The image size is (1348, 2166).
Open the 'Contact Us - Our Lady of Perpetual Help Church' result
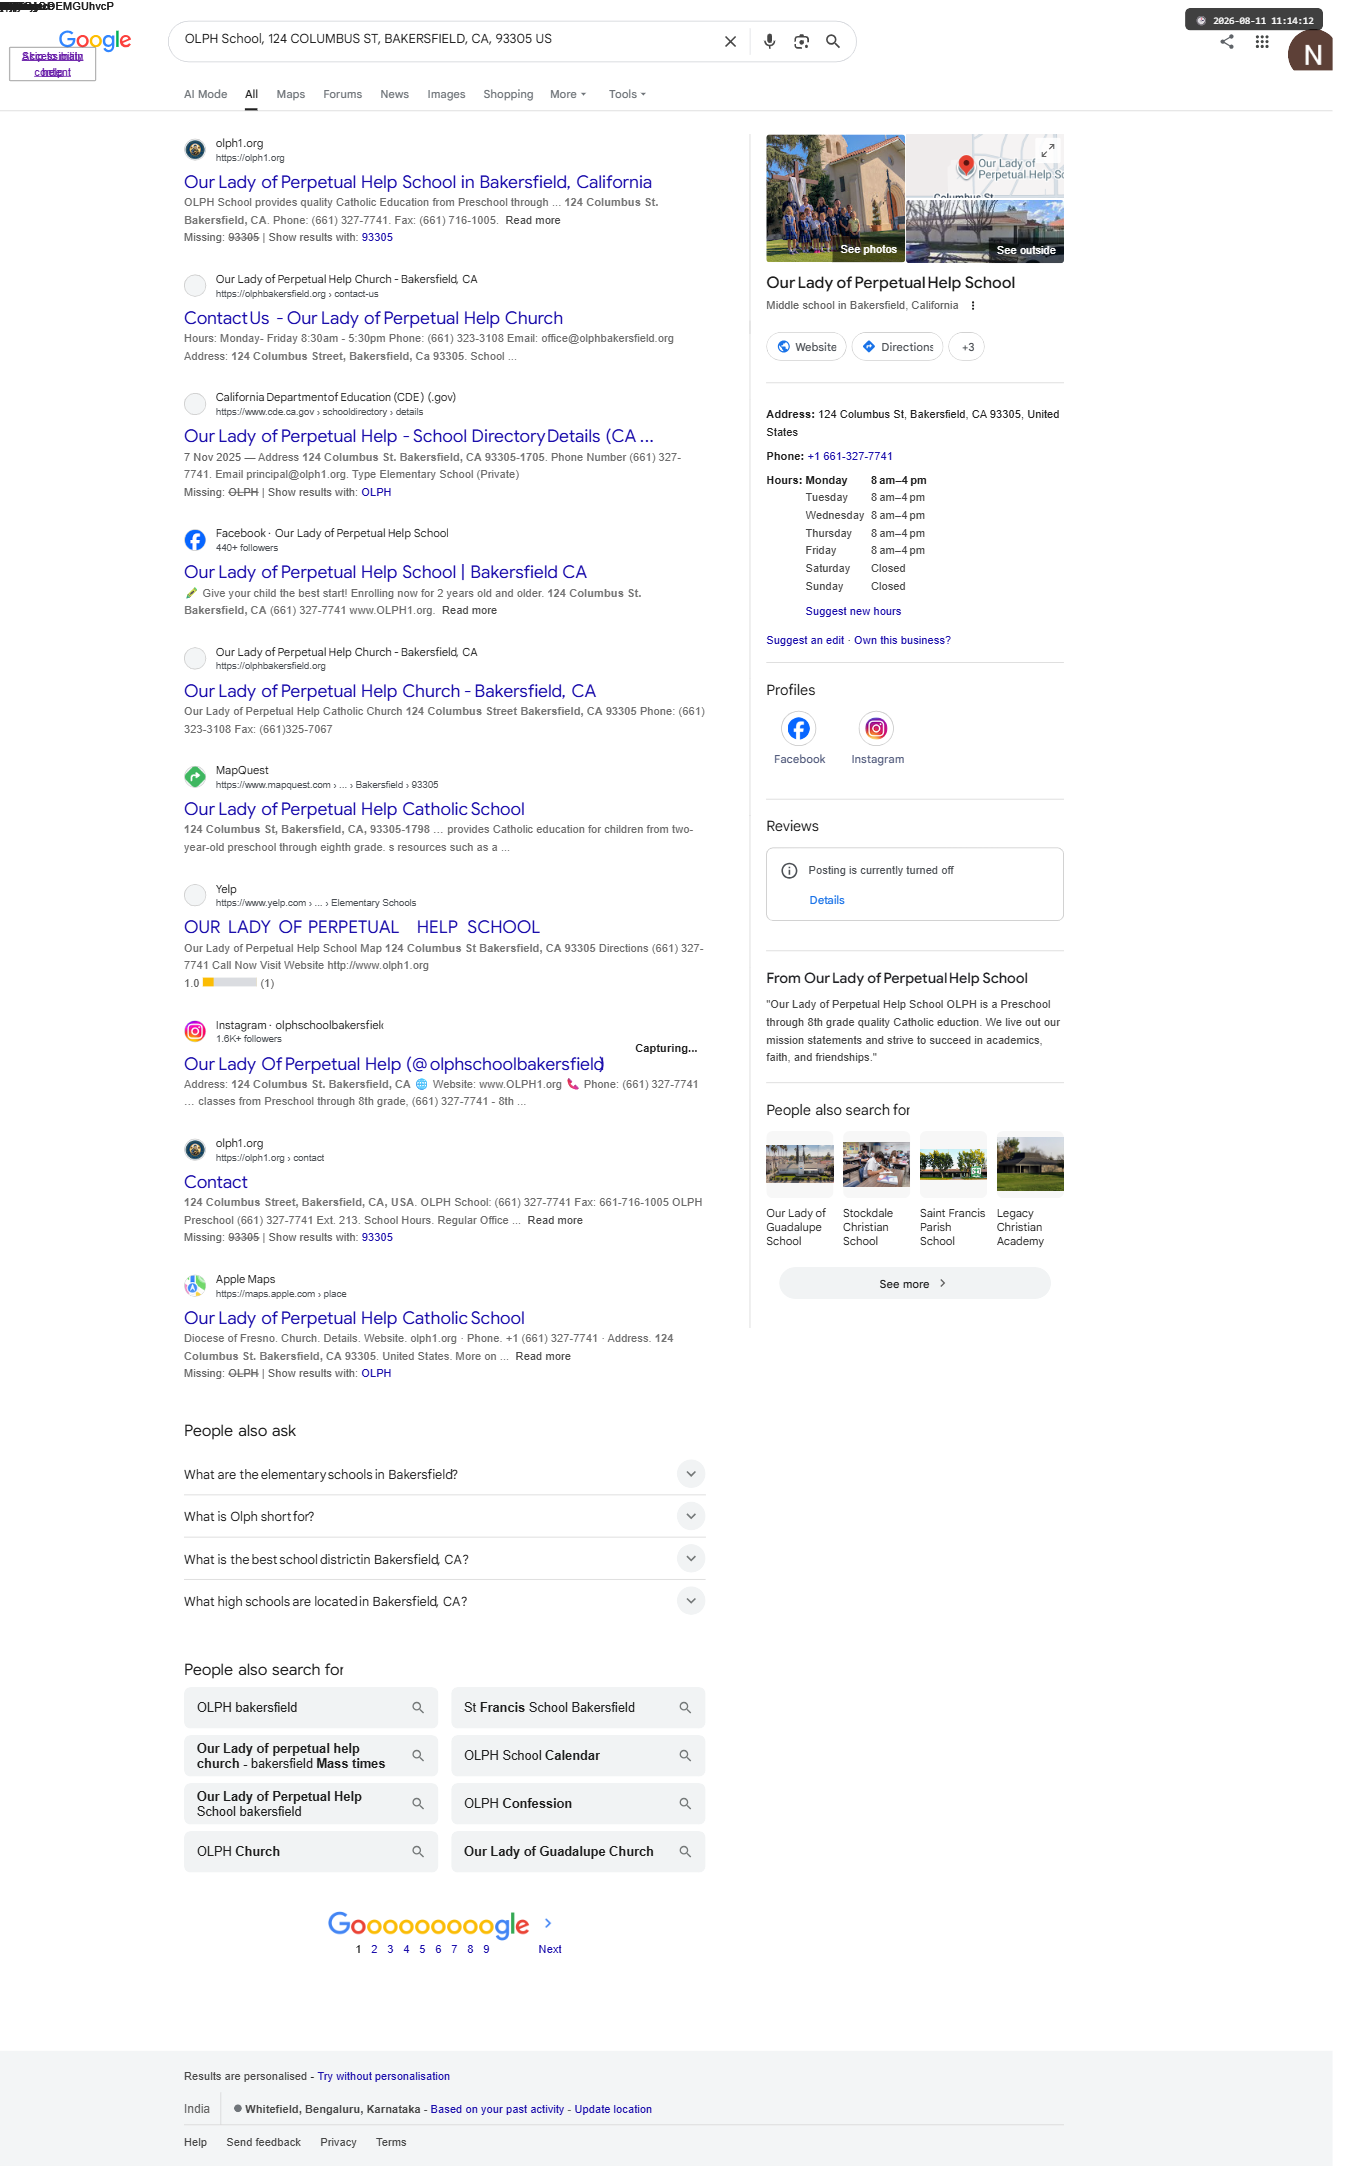(373, 318)
